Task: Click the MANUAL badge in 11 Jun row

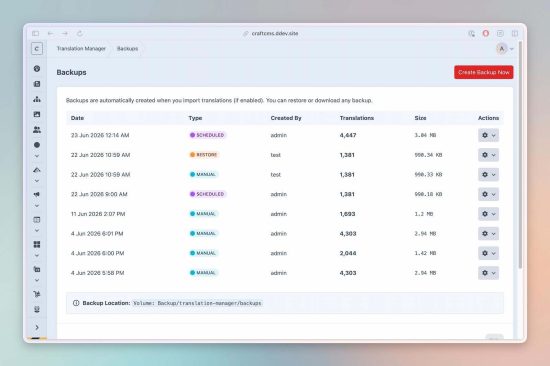Action: tap(203, 214)
